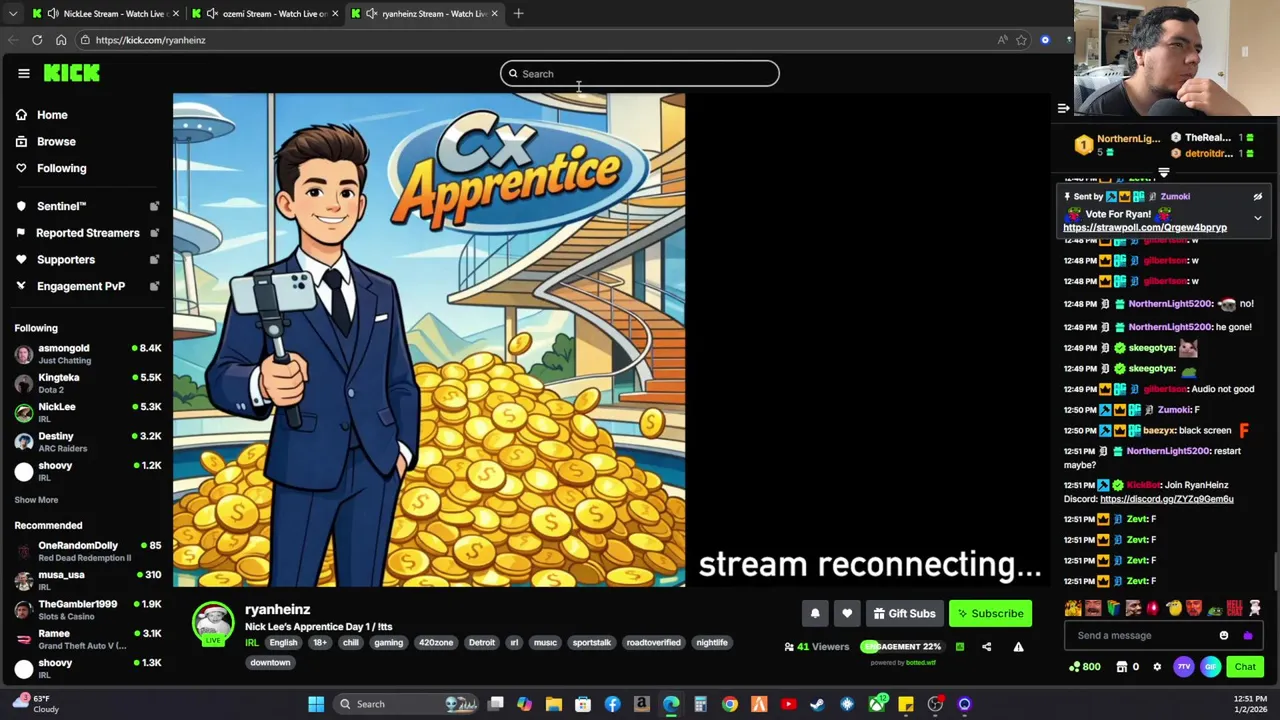Reload the page with refresh button
The height and width of the screenshot is (720, 1280).
point(37,40)
